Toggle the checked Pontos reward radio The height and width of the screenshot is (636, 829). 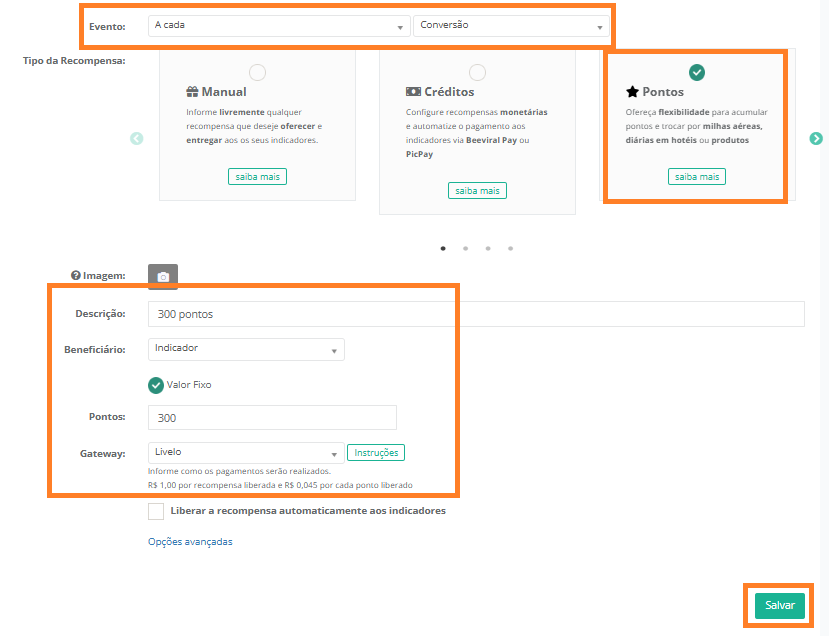pyautogui.click(x=697, y=72)
